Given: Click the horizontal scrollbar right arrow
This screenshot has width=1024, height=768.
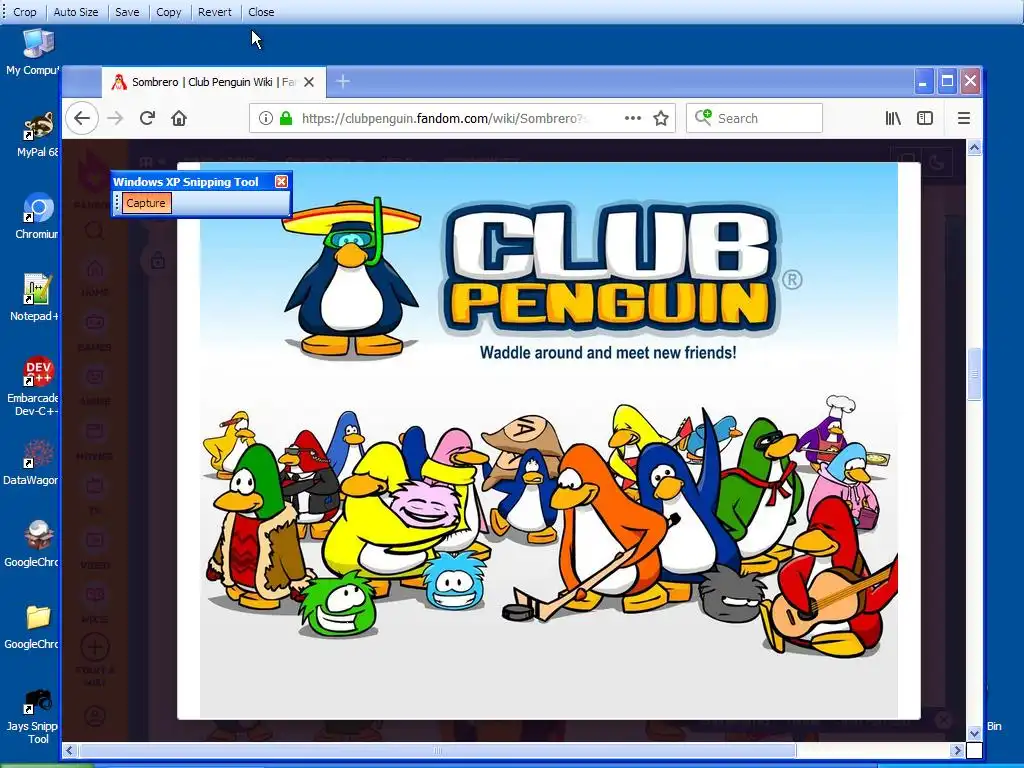Looking at the screenshot, I should point(957,750).
